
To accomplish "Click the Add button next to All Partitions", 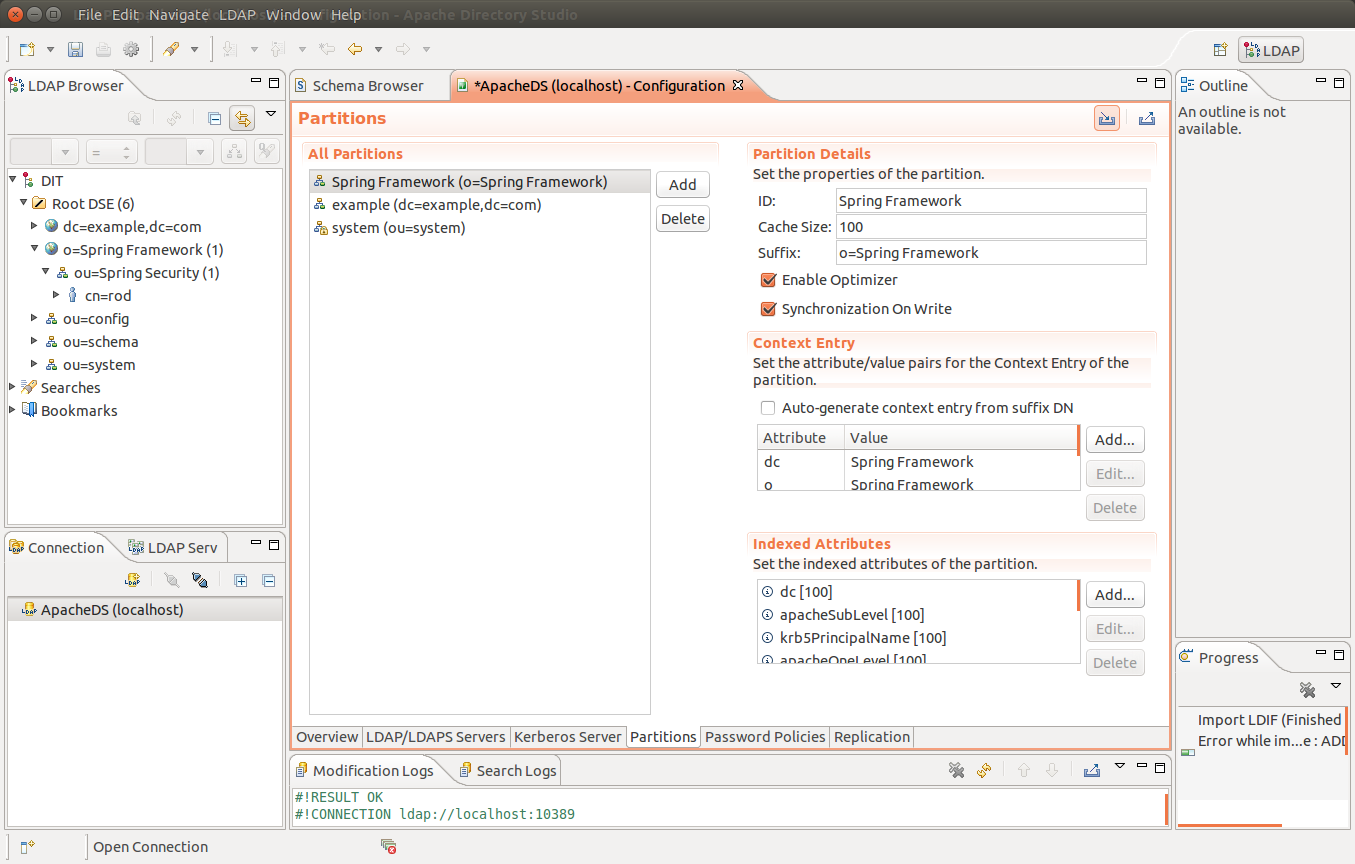I will 682,184.
